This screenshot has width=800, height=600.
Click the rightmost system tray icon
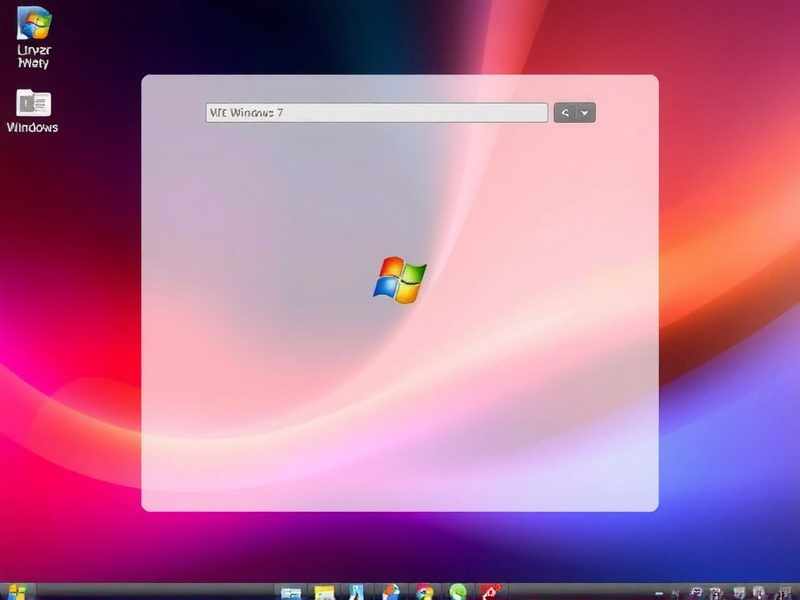click(785, 592)
